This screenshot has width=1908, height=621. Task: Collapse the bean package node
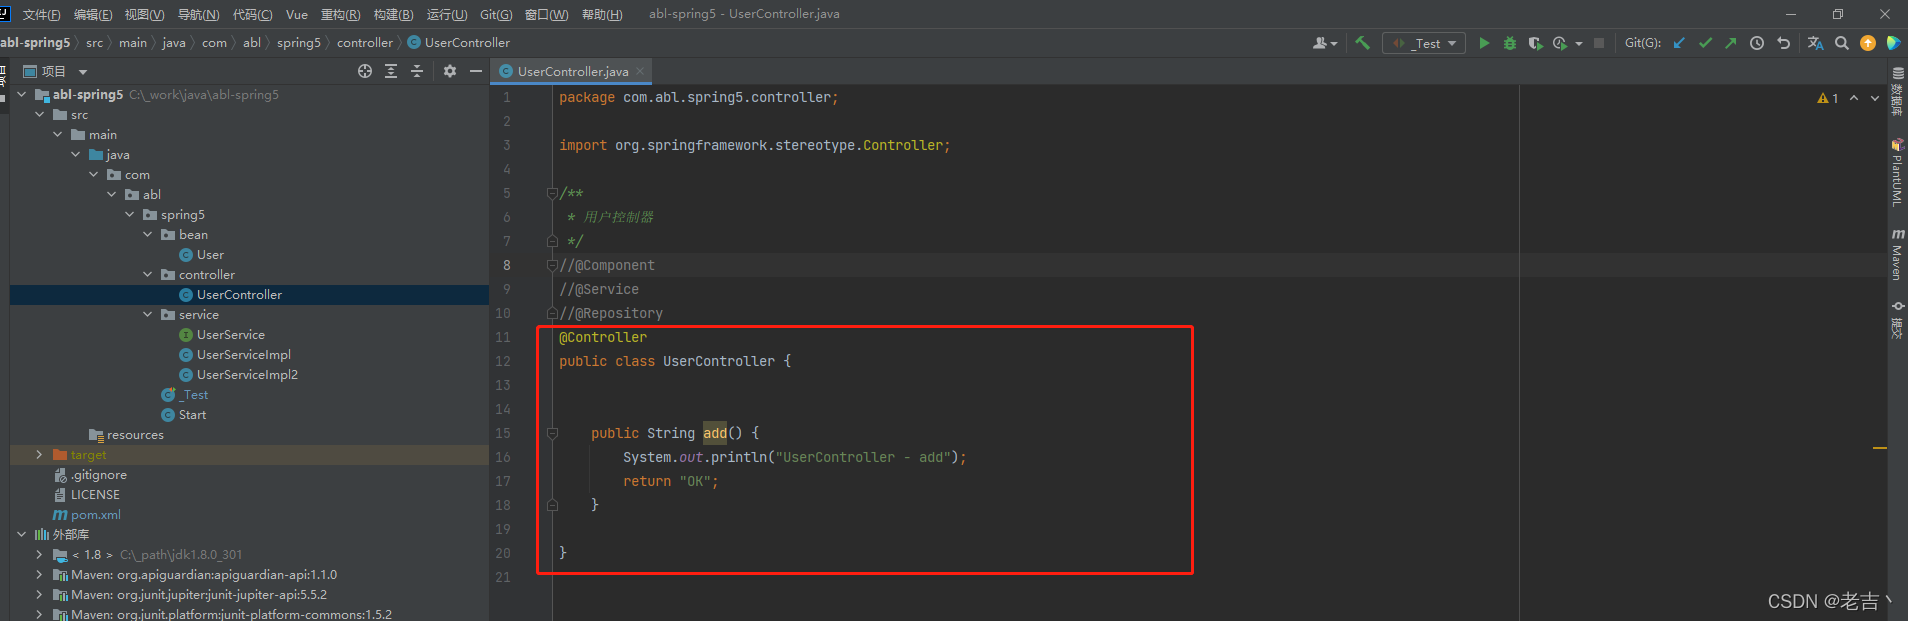(148, 235)
